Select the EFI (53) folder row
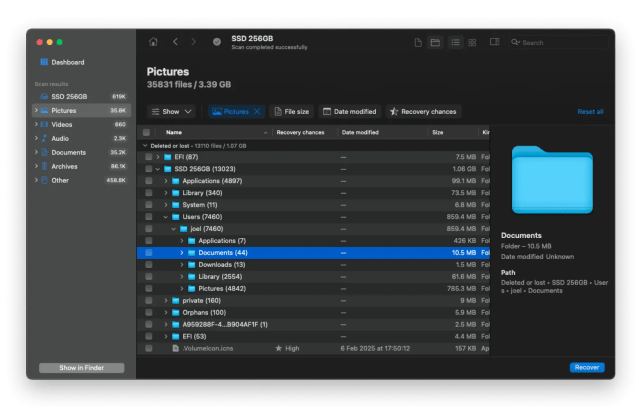 point(313,336)
